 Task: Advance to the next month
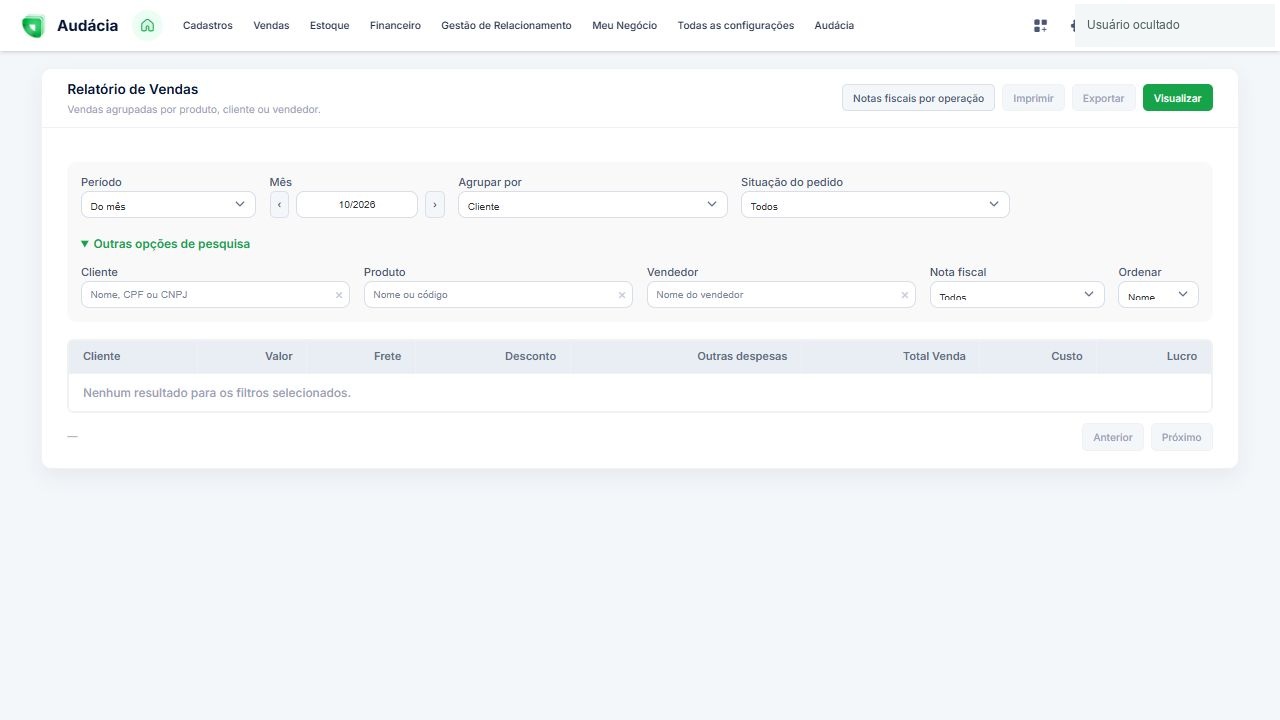coord(435,204)
